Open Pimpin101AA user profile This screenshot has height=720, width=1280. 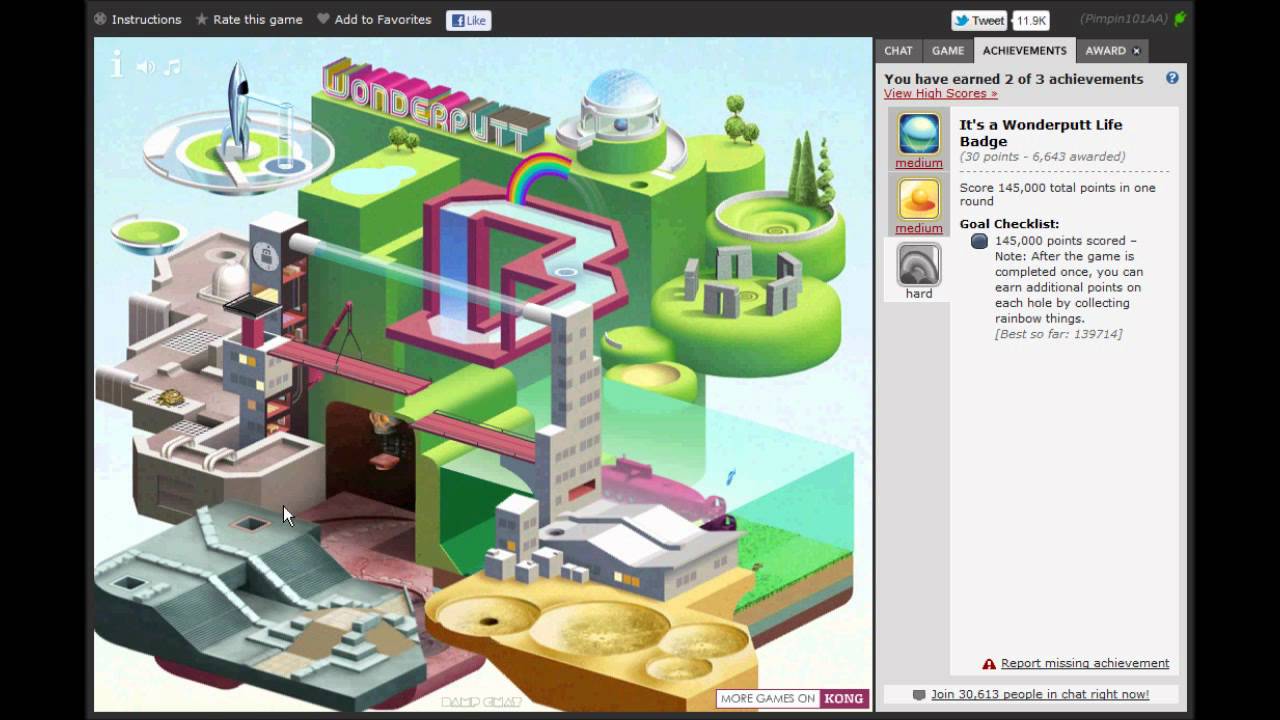tap(1125, 19)
